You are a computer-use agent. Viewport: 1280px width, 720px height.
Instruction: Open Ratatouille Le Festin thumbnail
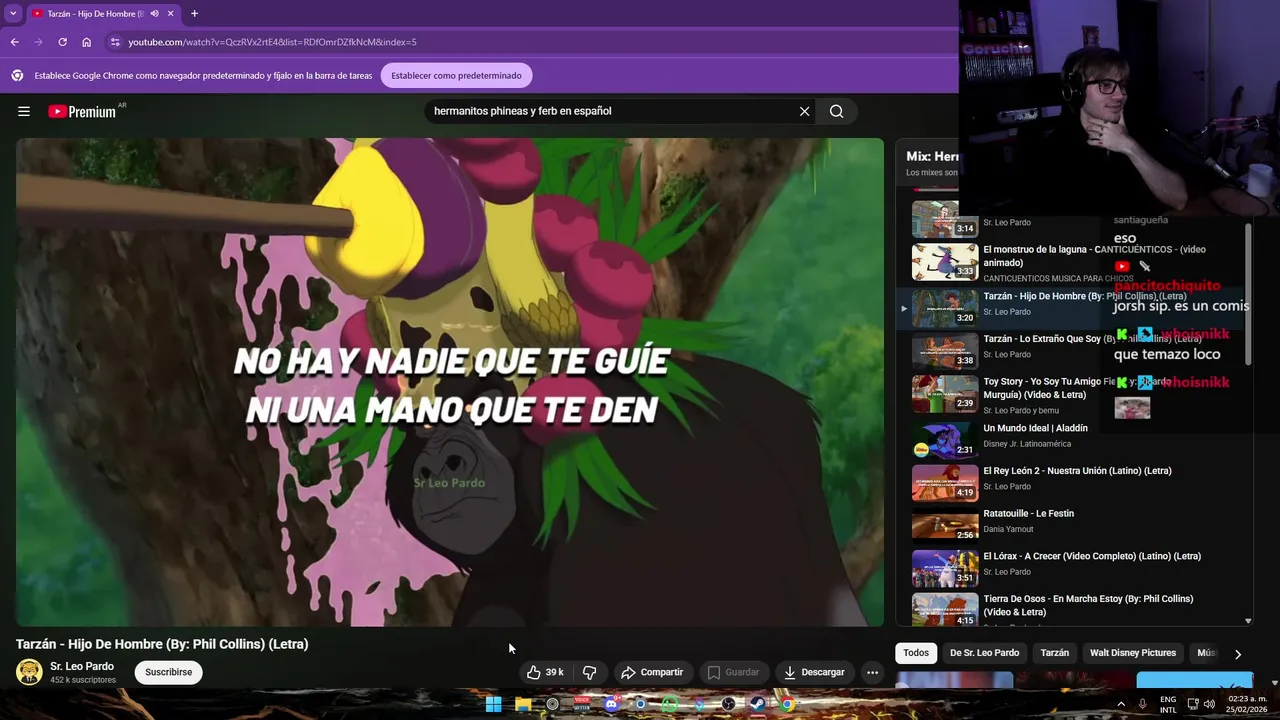point(945,524)
